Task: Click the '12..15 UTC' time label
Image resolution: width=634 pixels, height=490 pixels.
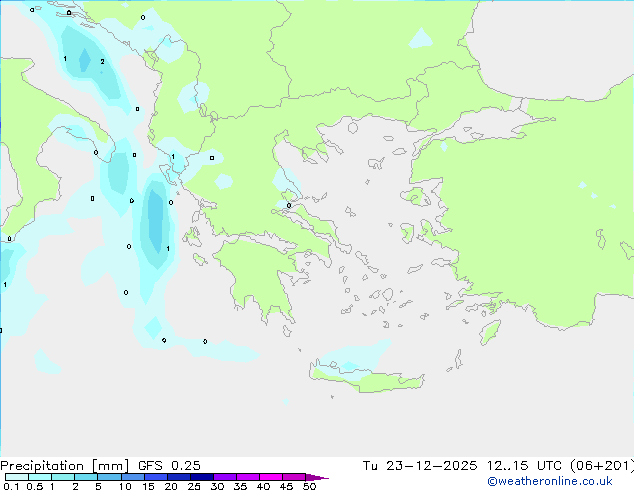Action: click(524, 466)
